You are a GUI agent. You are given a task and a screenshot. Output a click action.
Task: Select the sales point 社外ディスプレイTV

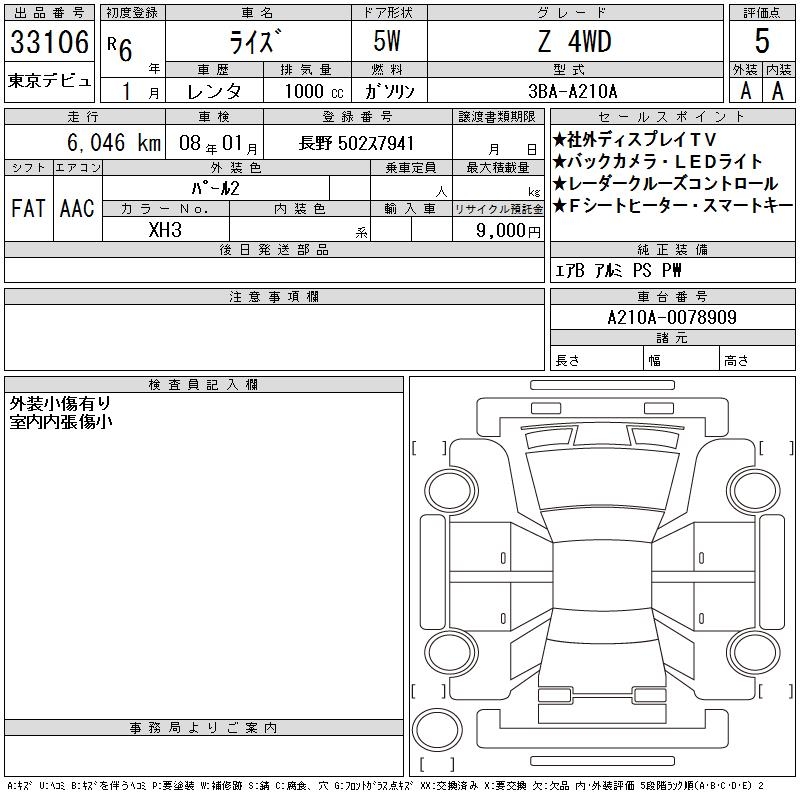pyautogui.click(x=635, y=139)
